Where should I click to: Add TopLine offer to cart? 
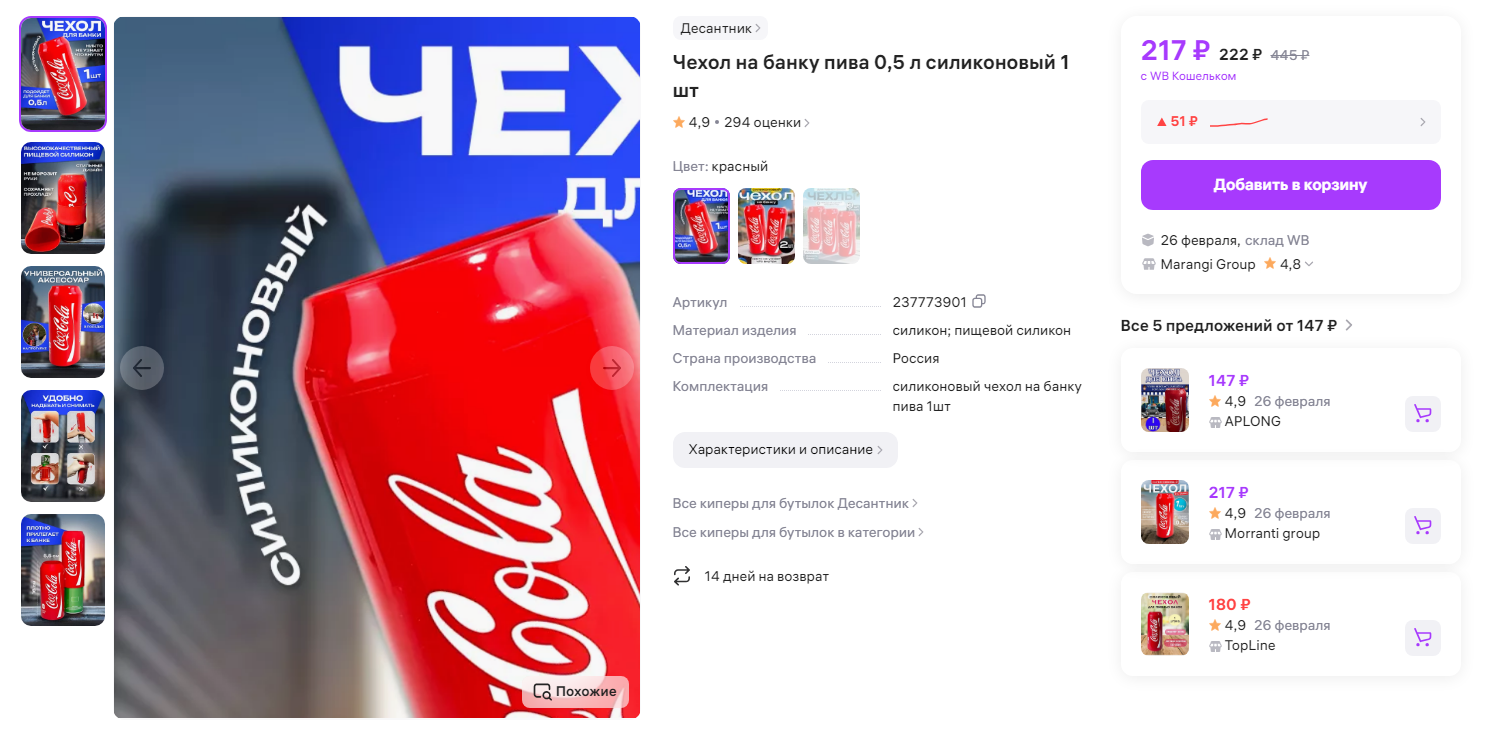tap(1422, 638)
